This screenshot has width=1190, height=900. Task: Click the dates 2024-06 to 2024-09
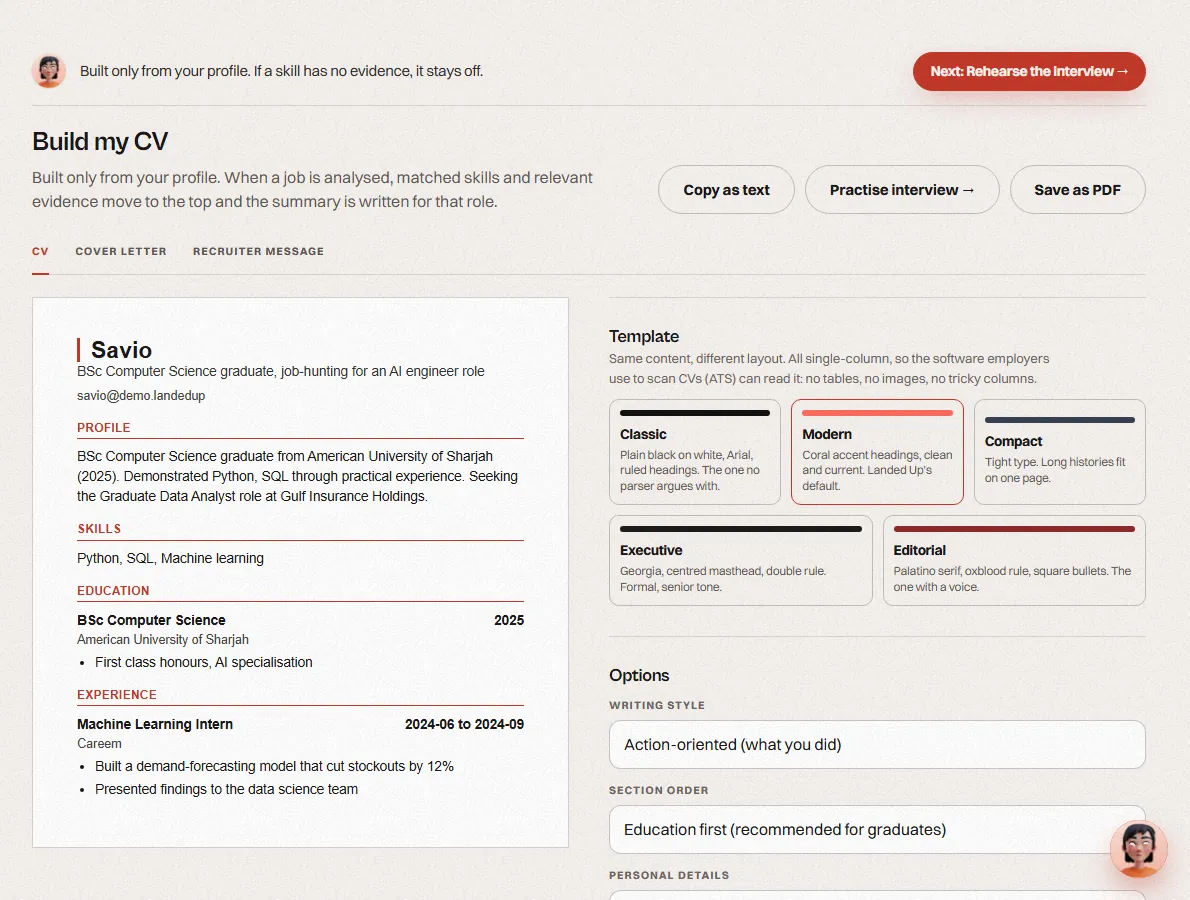(464, 725)
